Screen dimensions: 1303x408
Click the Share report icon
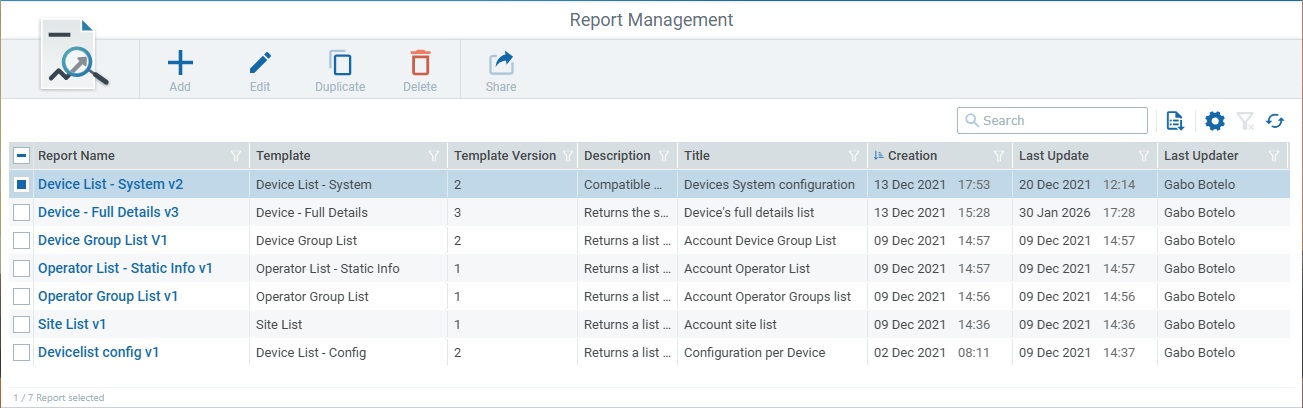click(501, 64)
